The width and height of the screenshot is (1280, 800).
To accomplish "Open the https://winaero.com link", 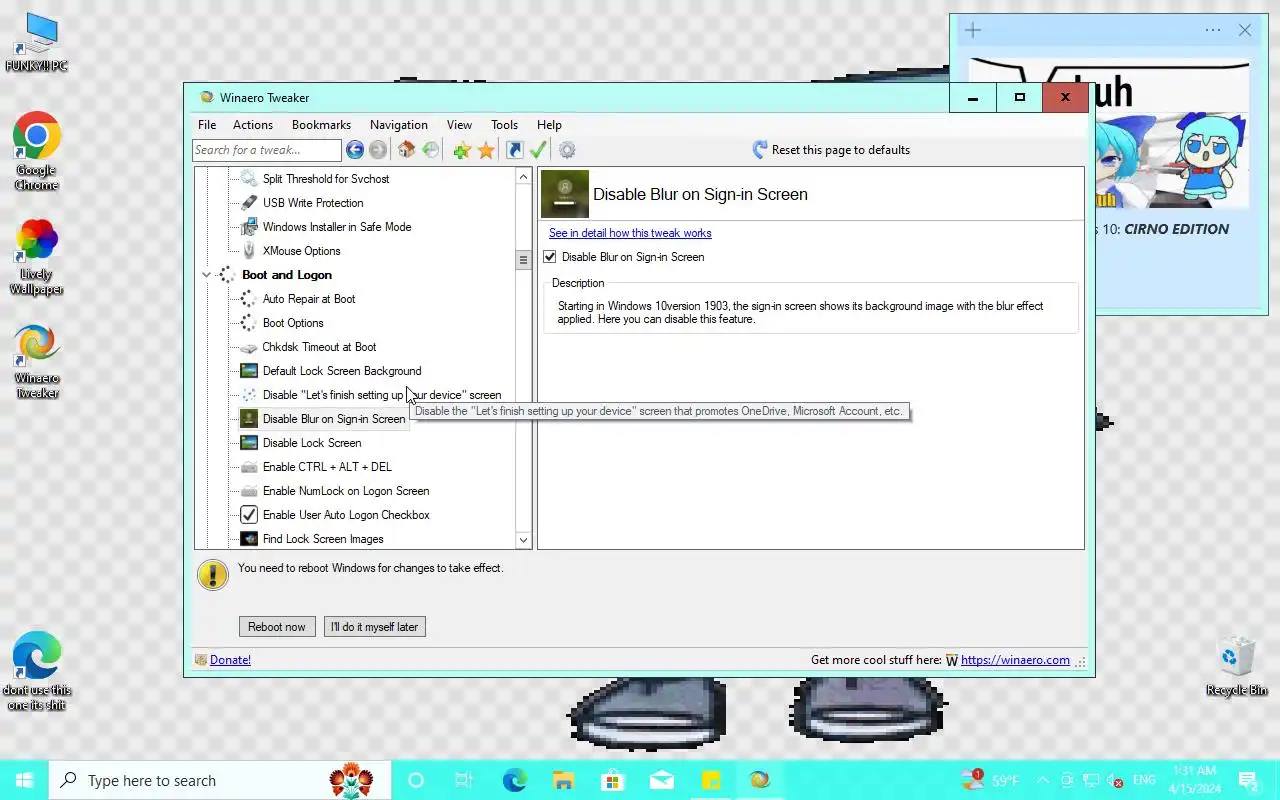I will click(1015, 660).
